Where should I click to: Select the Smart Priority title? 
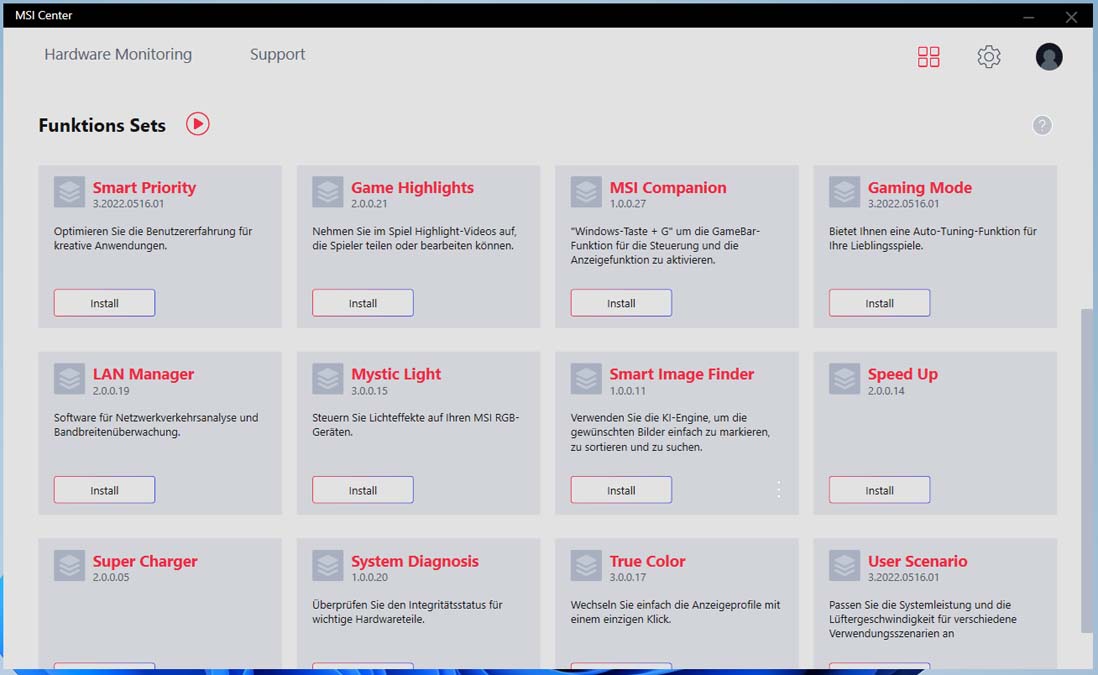(x=144, y=188)
